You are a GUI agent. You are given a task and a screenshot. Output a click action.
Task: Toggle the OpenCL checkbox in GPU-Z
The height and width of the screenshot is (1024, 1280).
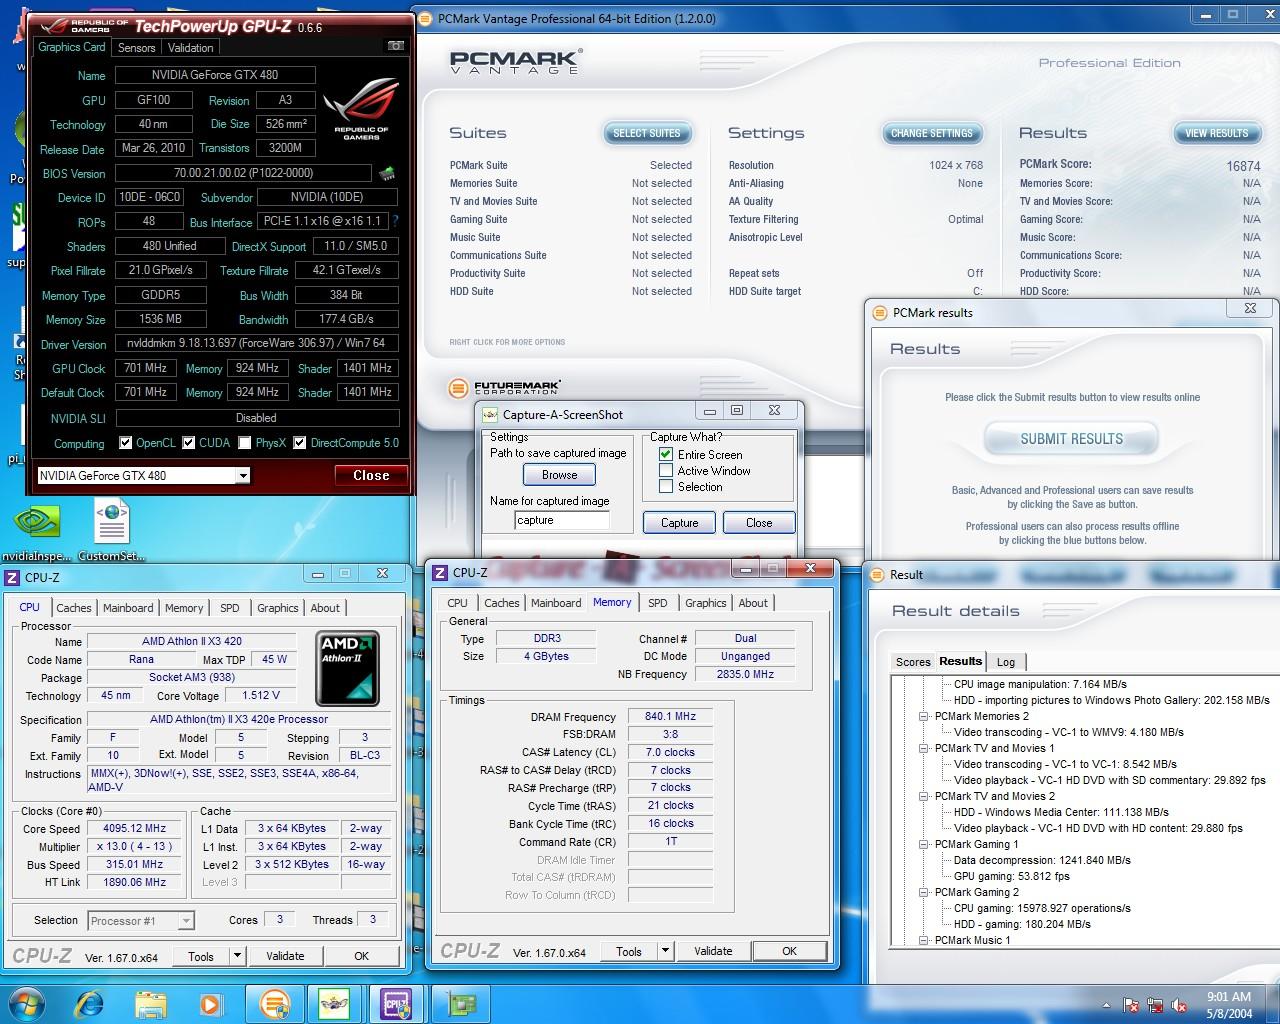(x=125, y=443)
